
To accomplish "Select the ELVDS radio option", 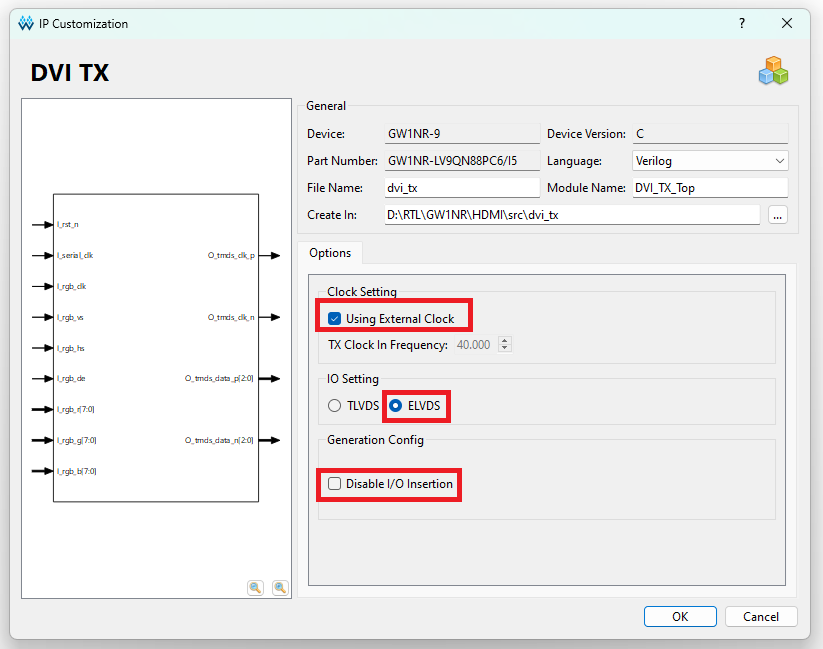I will tap(396, 406).
